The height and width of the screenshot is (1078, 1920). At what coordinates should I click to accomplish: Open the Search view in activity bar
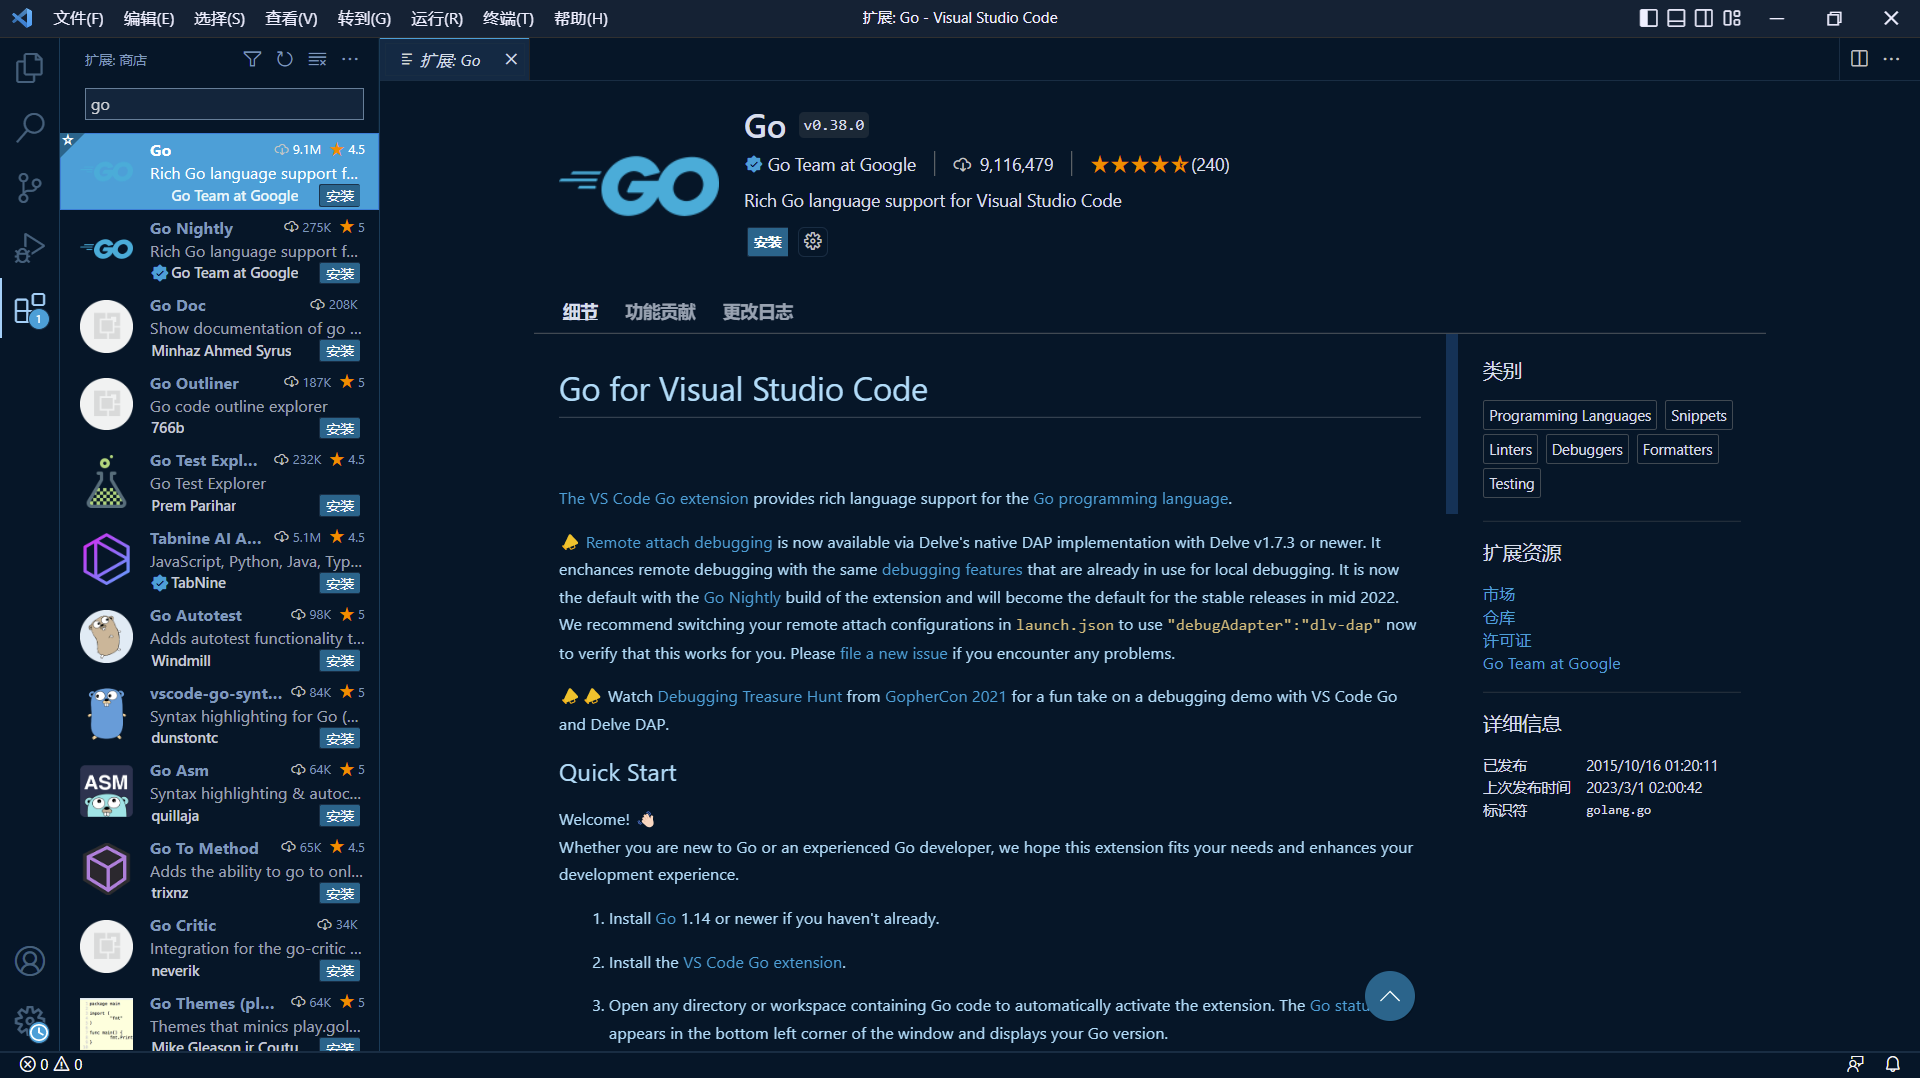pyautogui.click(x=30, y=127)
